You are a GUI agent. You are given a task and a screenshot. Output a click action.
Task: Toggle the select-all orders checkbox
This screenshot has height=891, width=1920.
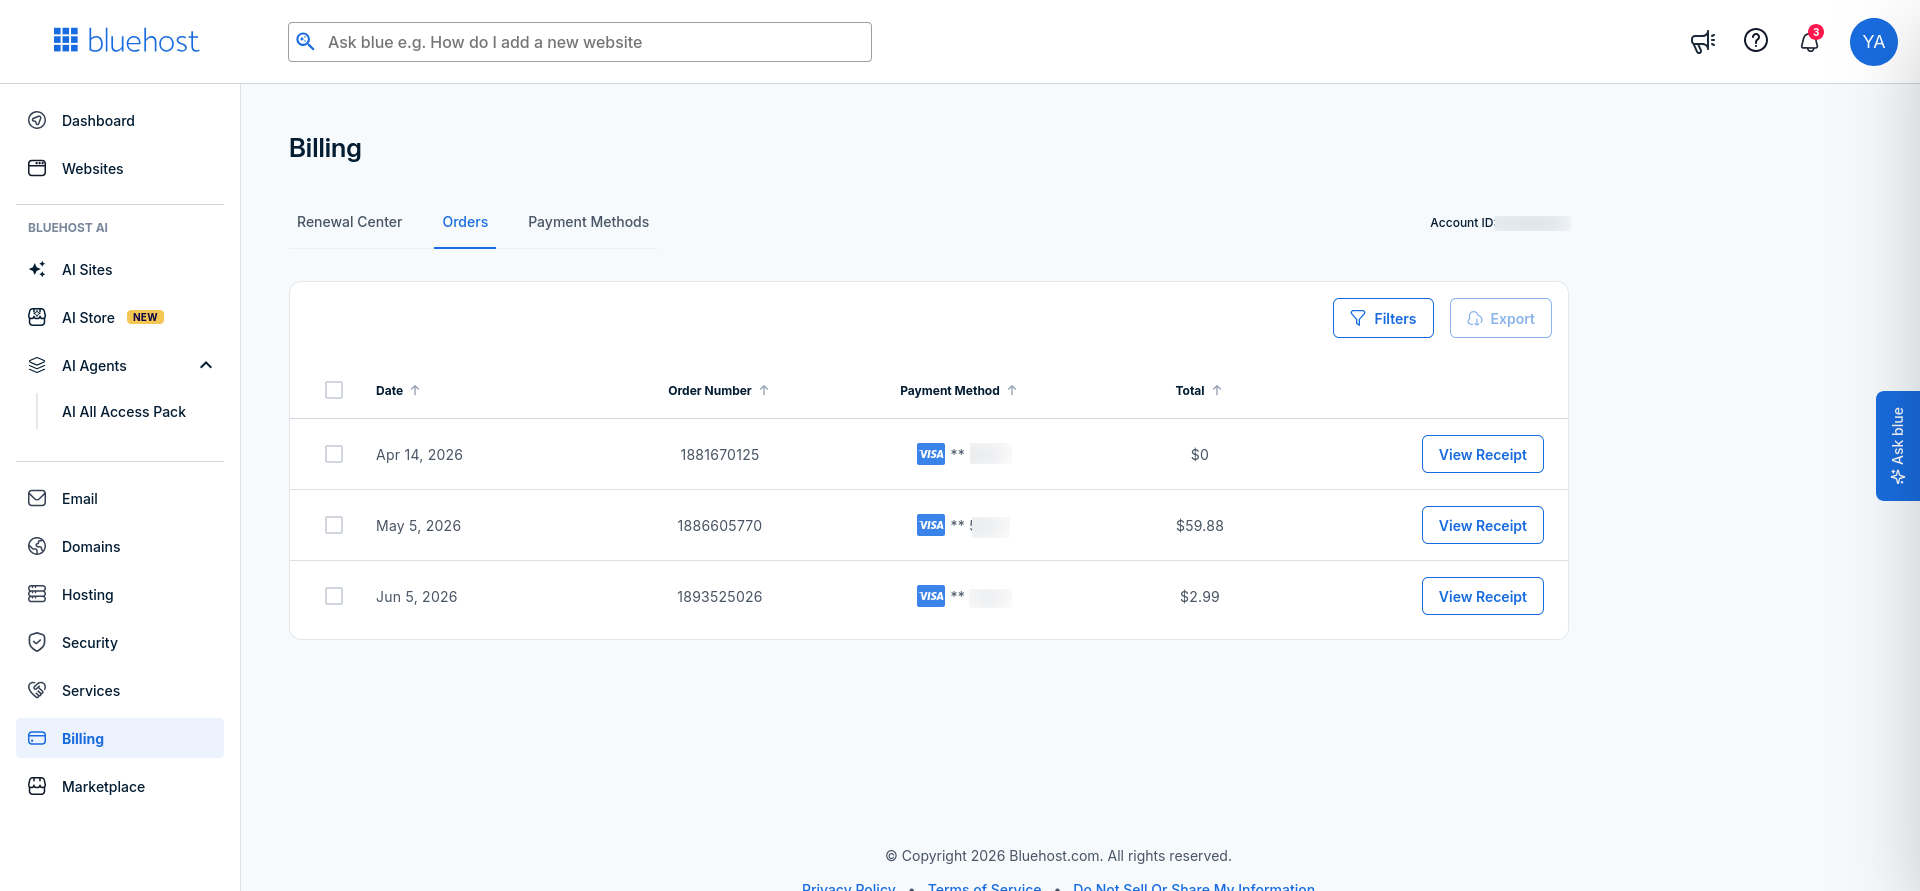334,390
